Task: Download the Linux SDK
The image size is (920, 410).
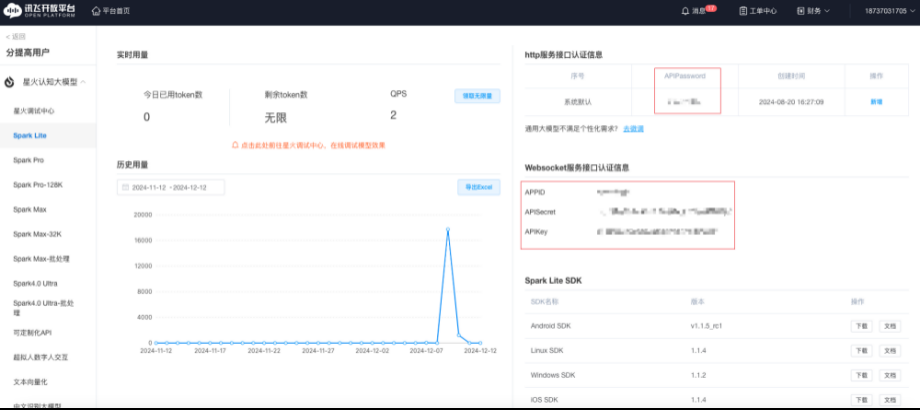Action: click(861, 351)
